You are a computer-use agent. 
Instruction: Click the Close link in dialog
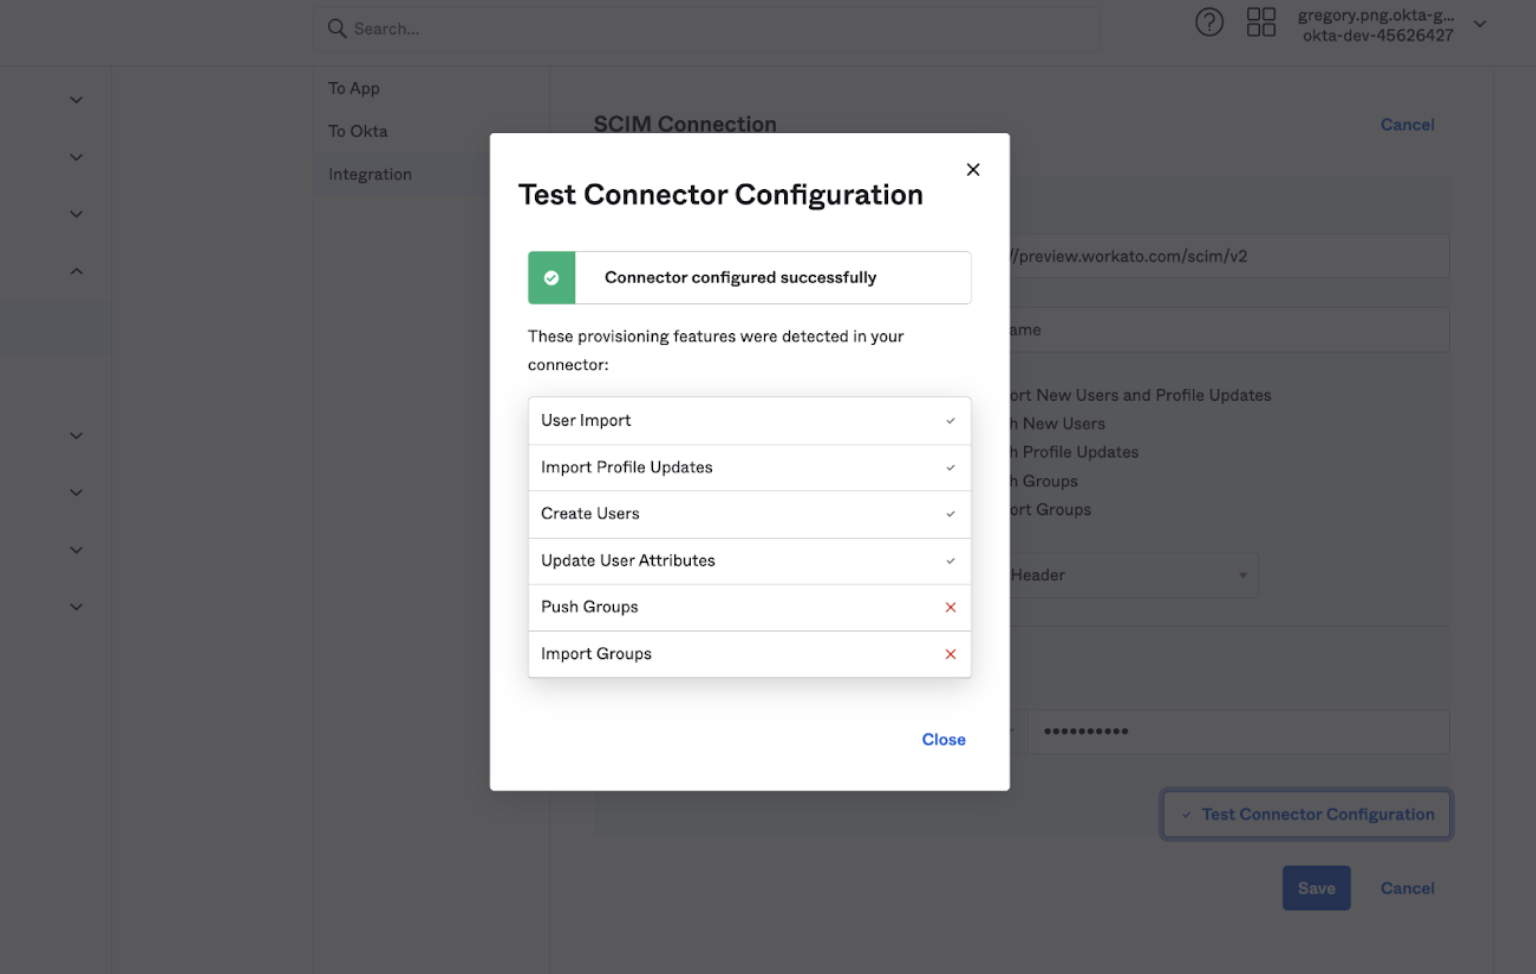click(x=943, y=739)
